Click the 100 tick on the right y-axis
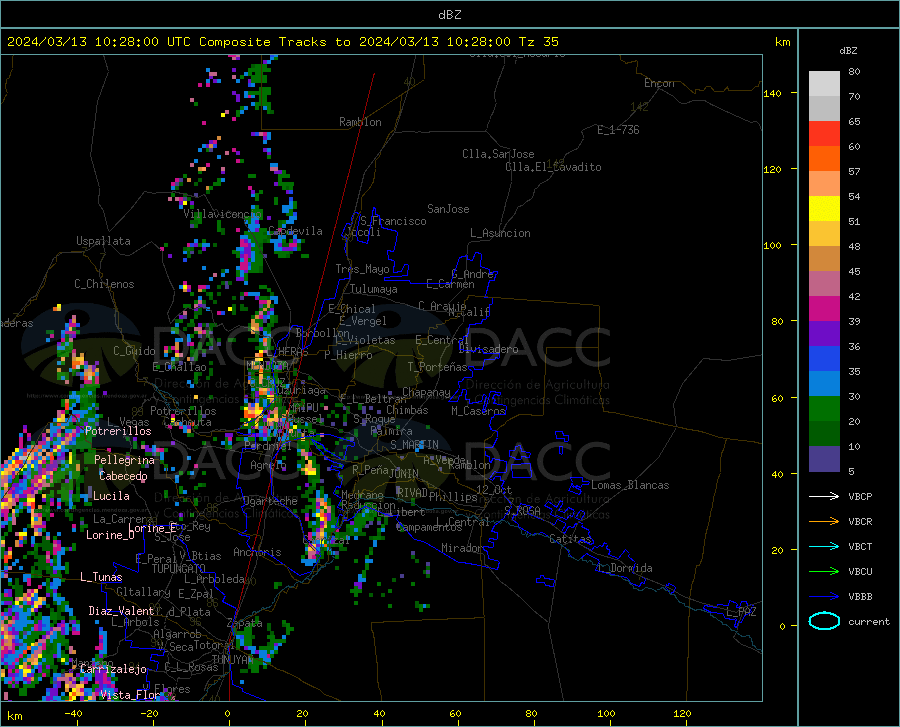This screenshot has height=727, width=900. click(x=772, y=245)
